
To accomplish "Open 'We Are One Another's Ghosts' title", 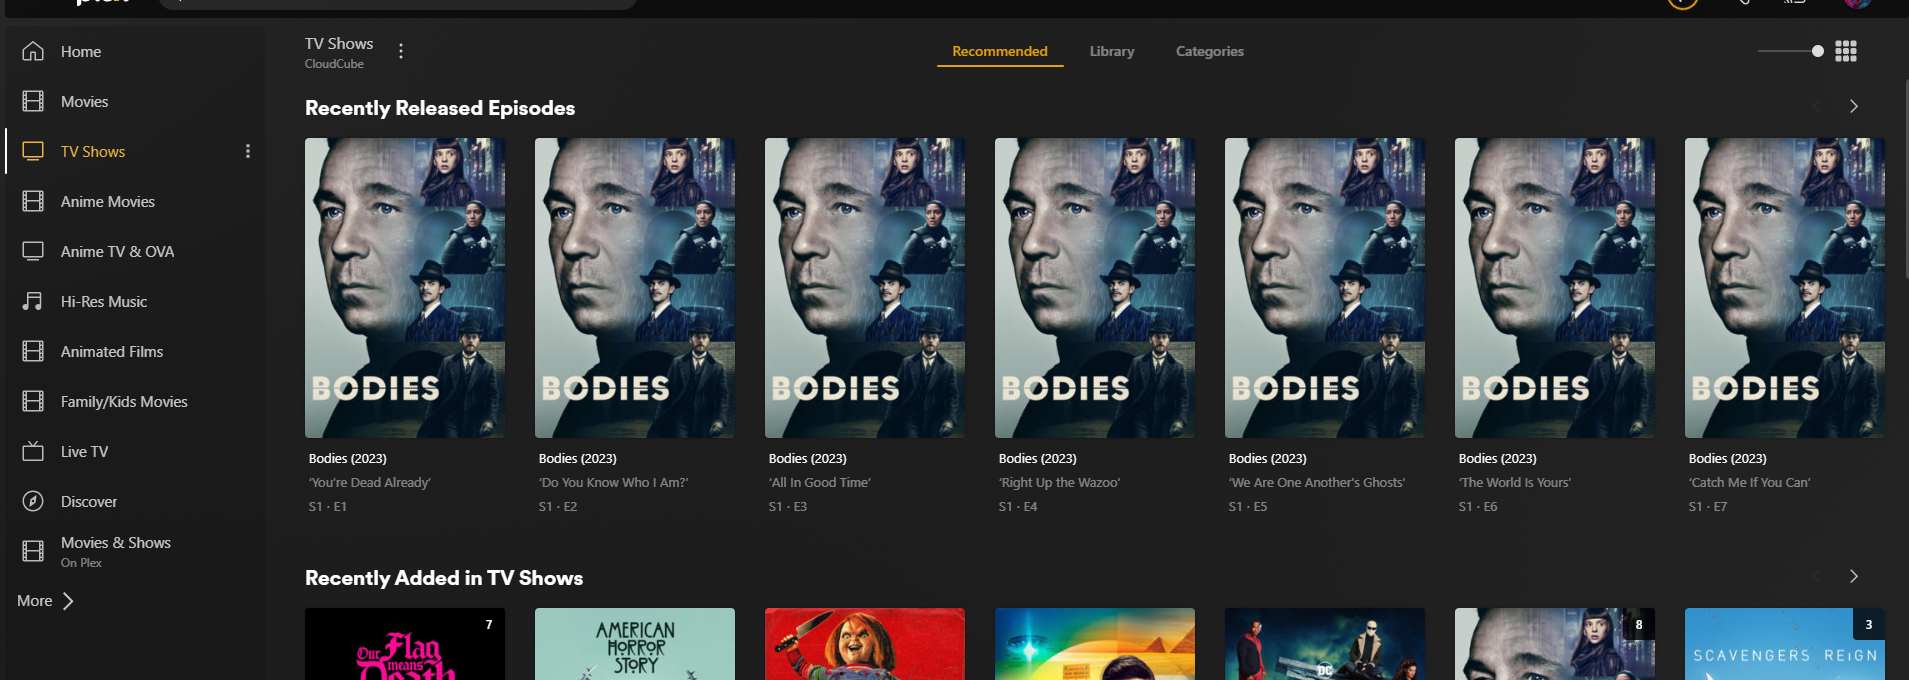I will (1317, 482).
